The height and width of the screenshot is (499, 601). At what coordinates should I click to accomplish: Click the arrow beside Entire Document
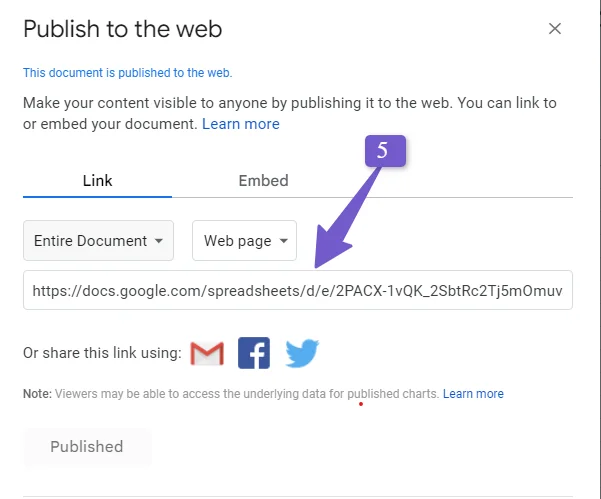coord(159,241)
